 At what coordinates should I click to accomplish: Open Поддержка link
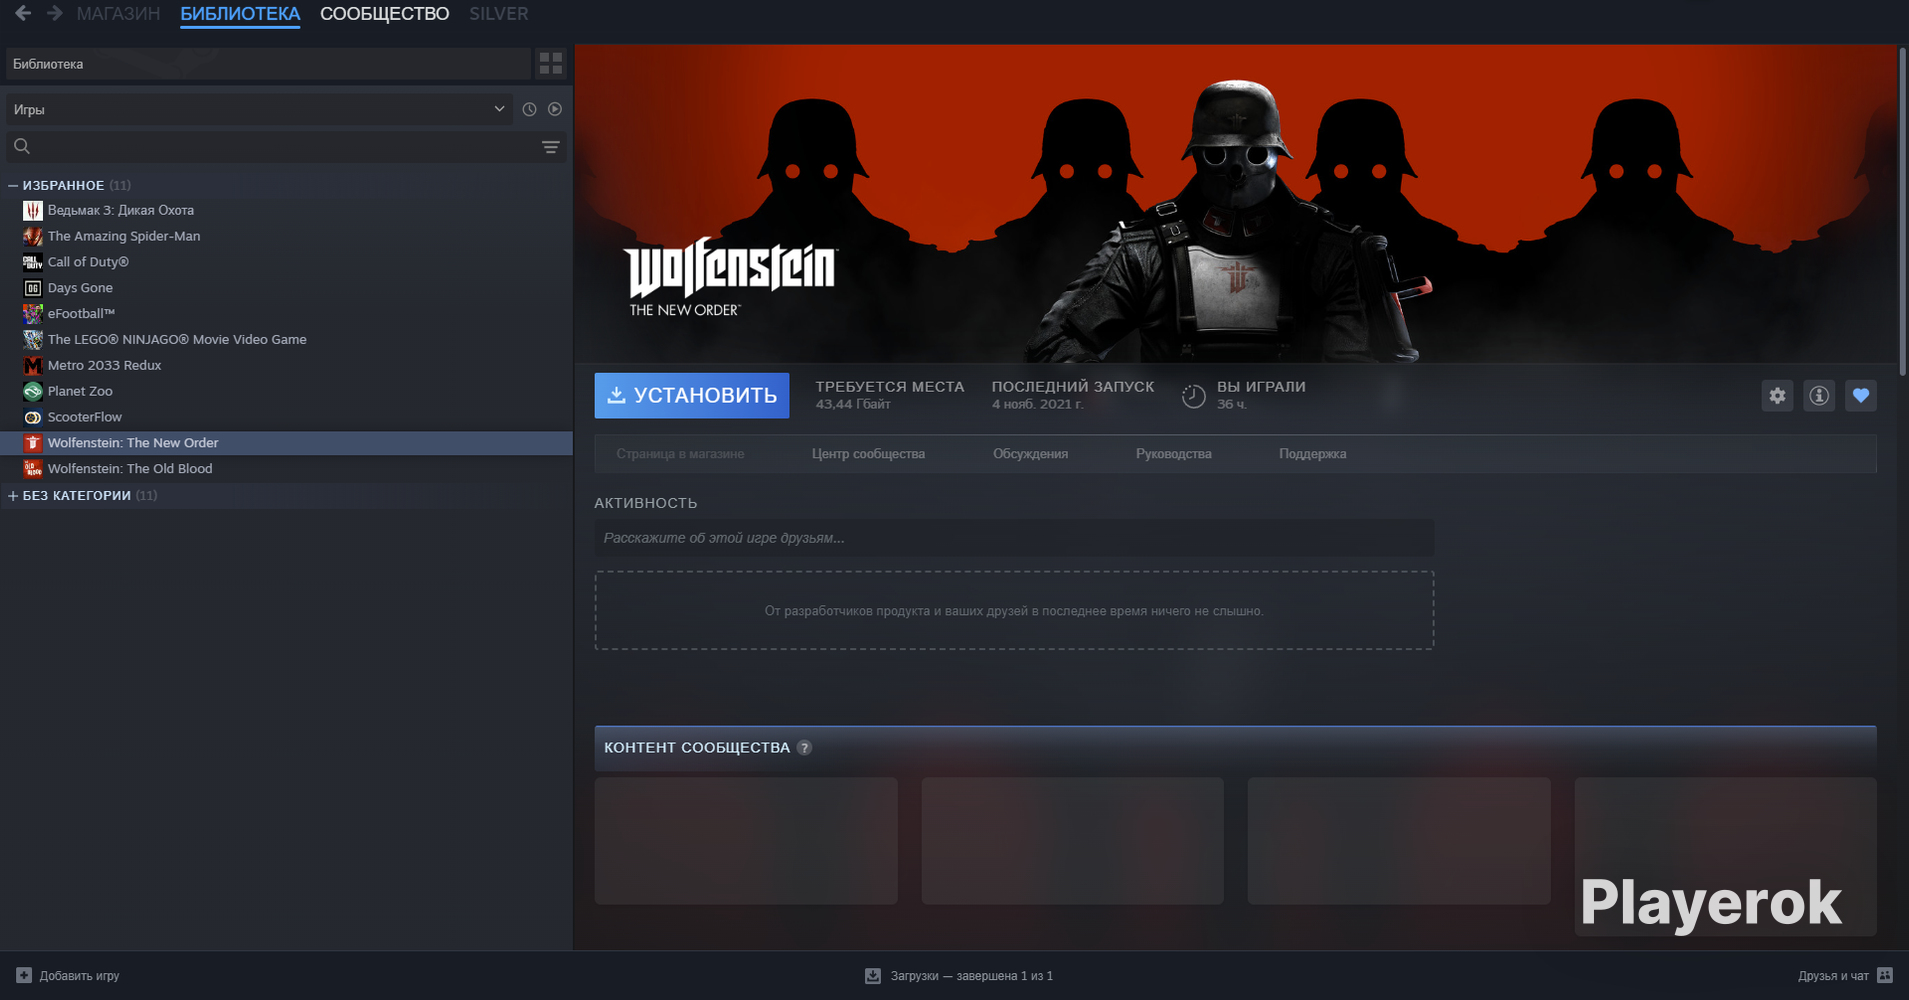(1312, 454)
